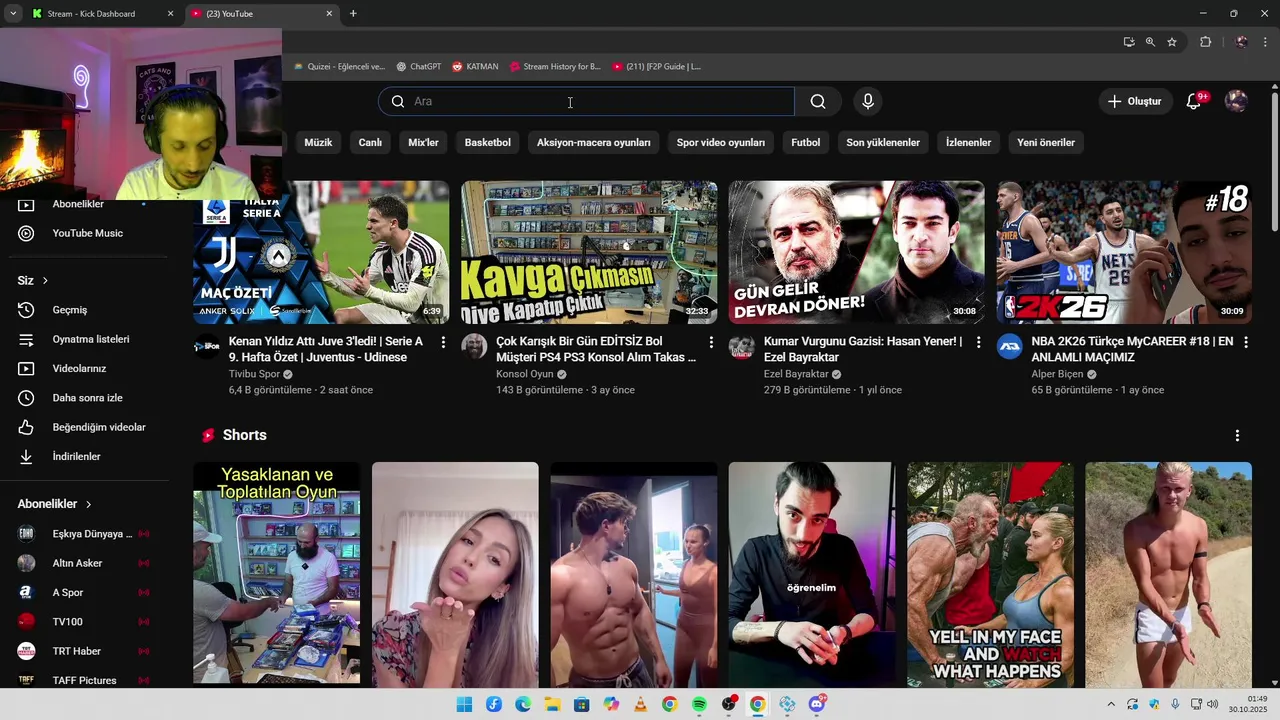Screen dimensions: 1280x720
Task: Open Spotify from the Windows taskbar
Action: (x=699, y=704)
